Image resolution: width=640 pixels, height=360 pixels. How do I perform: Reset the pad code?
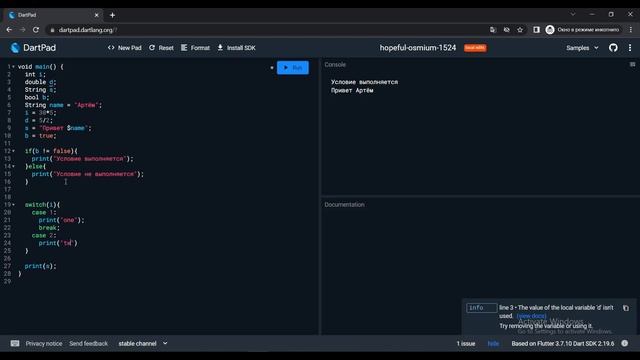[x=161, y=48]
